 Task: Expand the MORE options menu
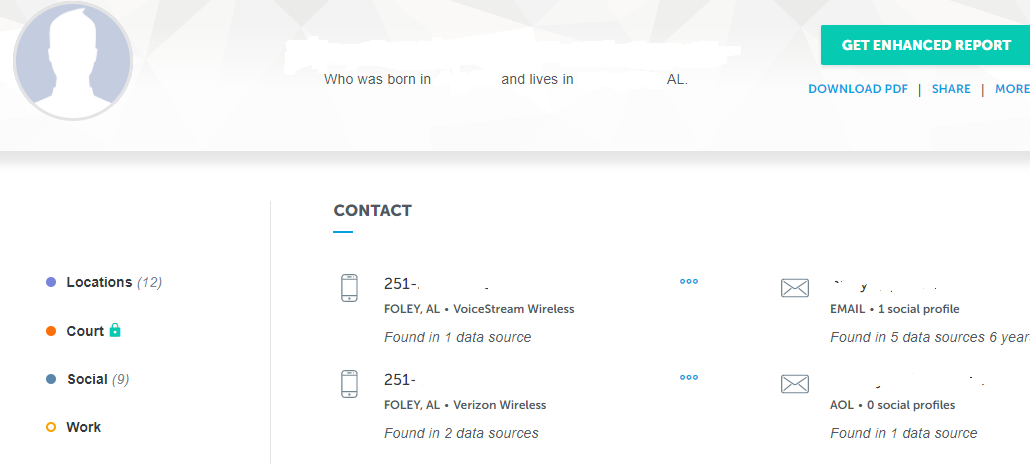click(x=1011, y=89)
